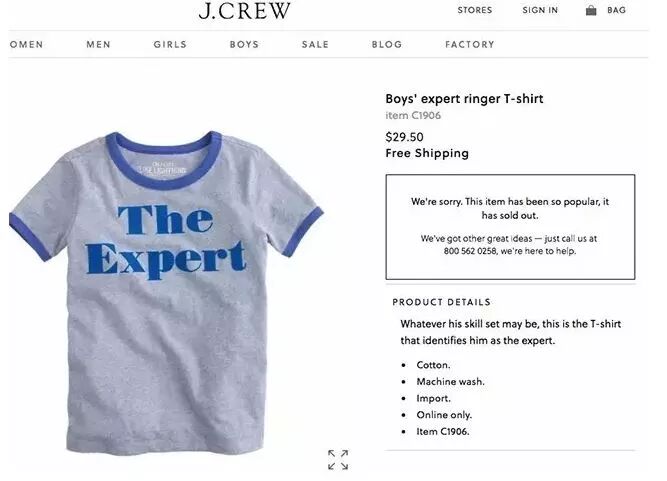
Task: Visit the BLOG page
Action: [387, 44]
